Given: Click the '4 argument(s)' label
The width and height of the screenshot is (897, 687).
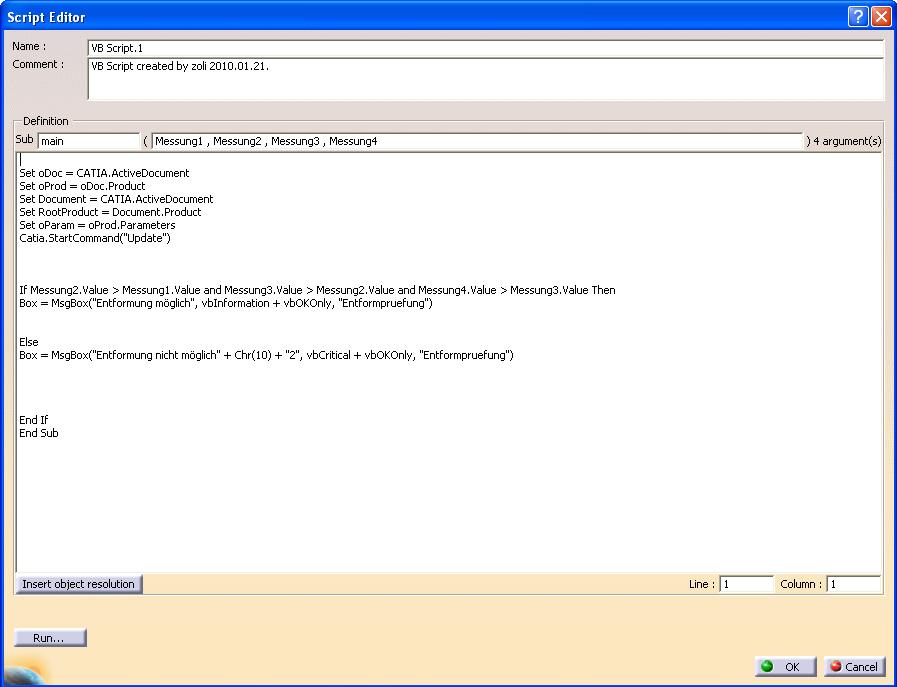Looking at the screenshot, I should tap(847, 141).
